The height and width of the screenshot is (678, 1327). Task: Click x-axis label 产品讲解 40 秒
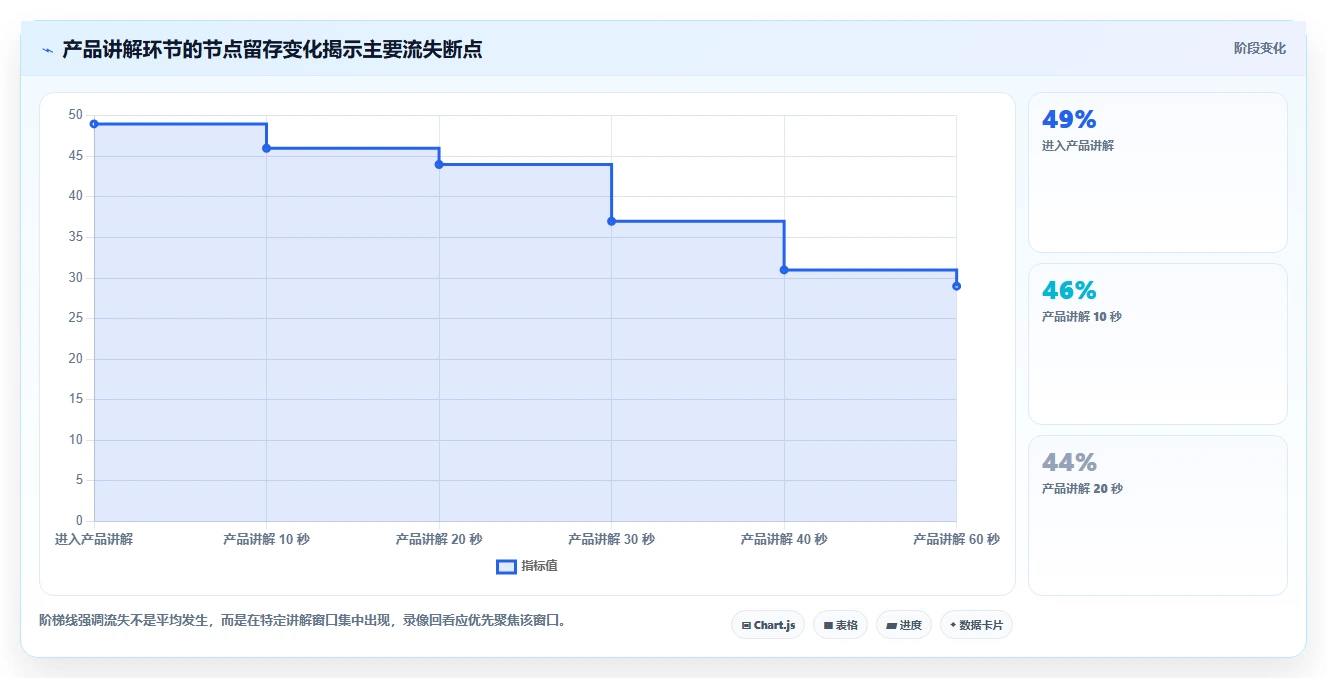pos(784,539)
